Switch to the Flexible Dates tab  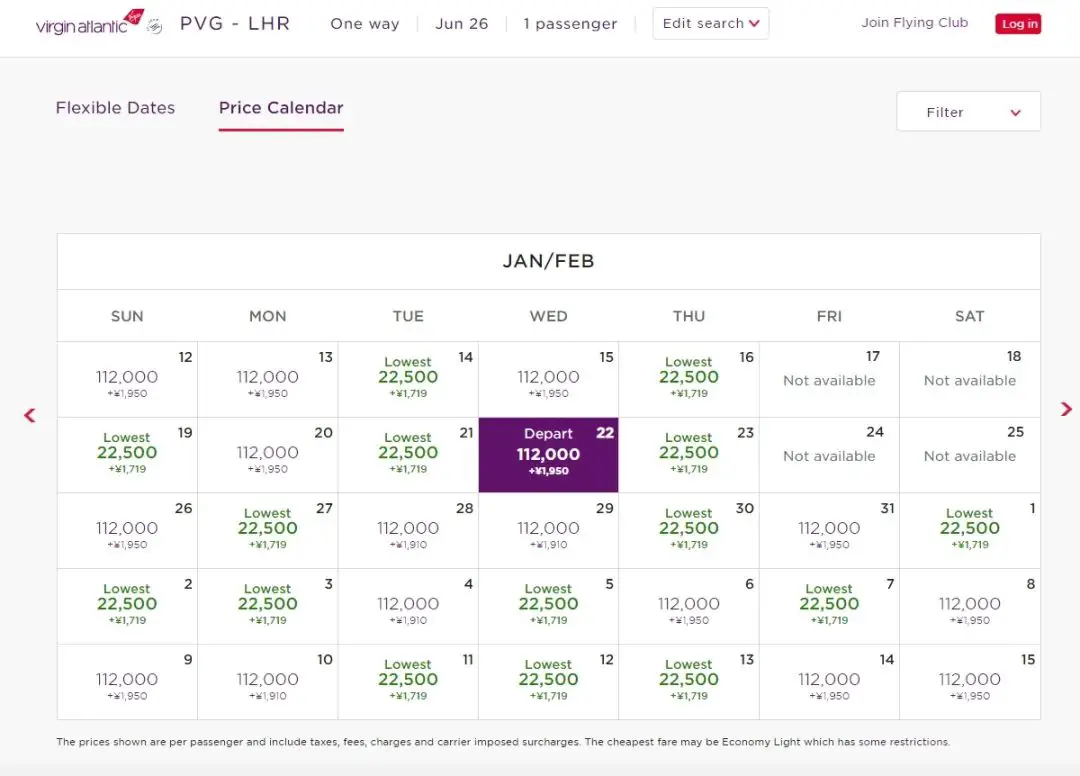115,108
